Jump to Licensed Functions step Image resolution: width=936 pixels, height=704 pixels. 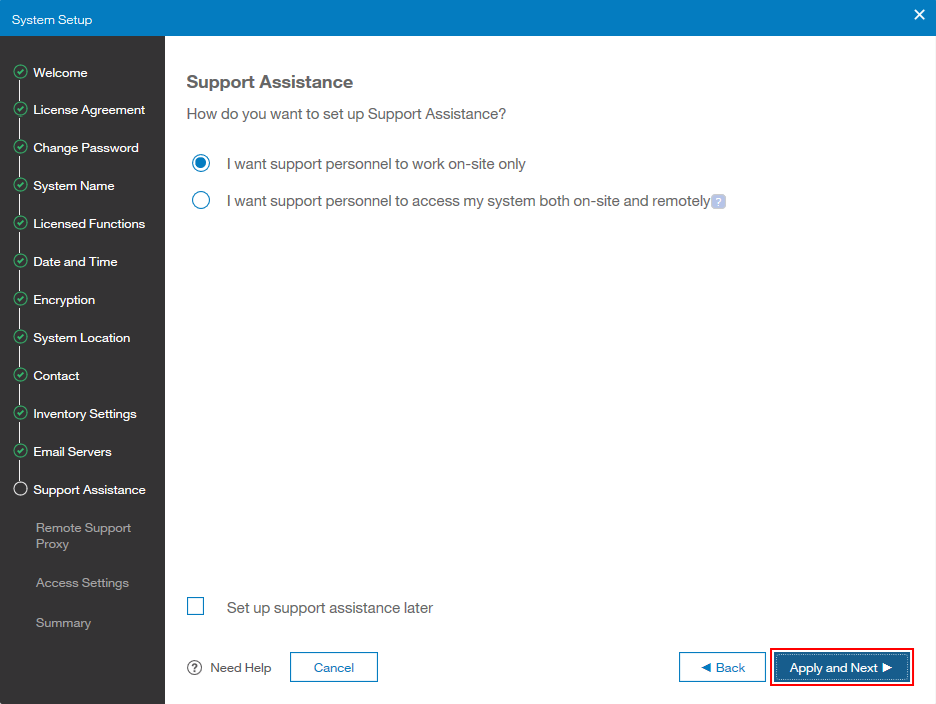(89, 224)
